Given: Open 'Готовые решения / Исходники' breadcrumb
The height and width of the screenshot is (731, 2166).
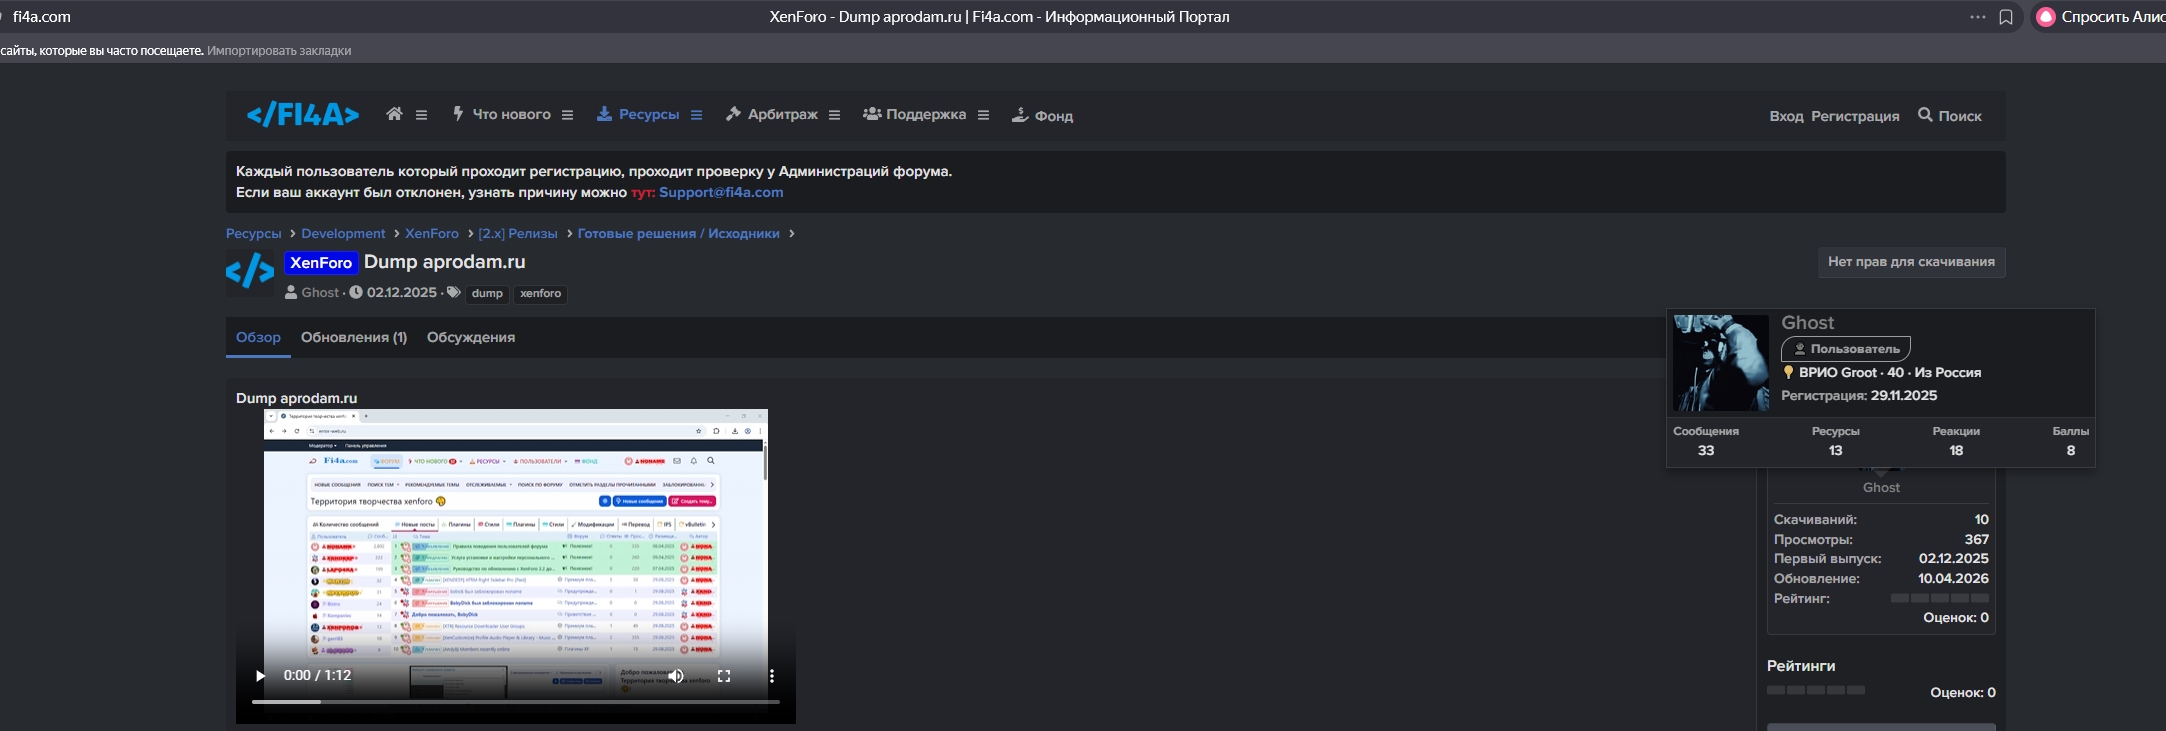Looking at the screenshot, I should (x=679, y=233).
